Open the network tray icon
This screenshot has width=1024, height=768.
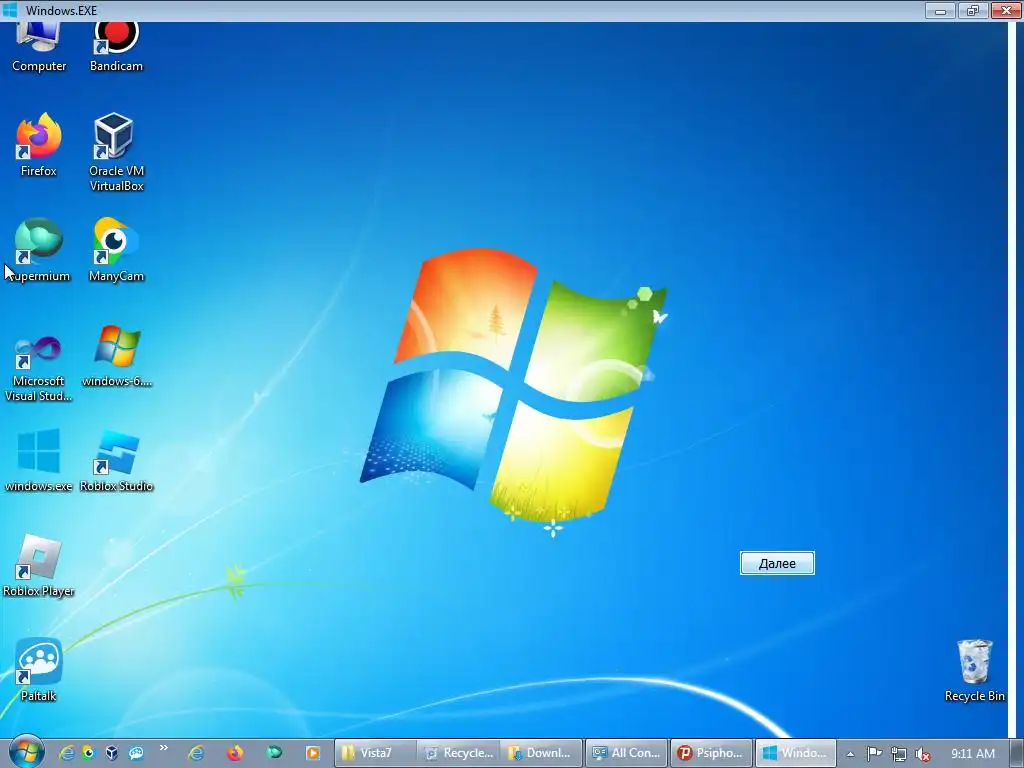(899, 754)
